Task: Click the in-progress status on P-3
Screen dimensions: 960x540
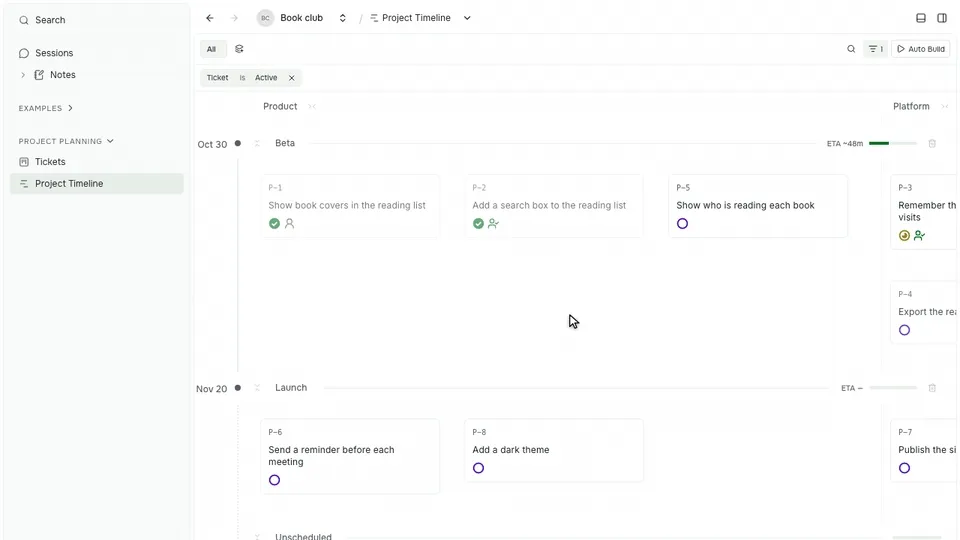Action: pos(904,236)
